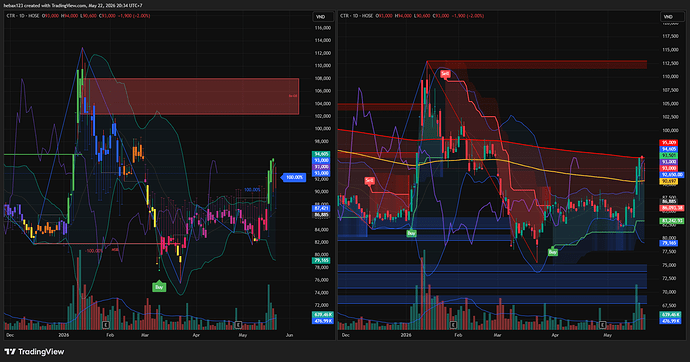The height and width of the screenshot is (362, 690).
Task: Click the green 93,501 price label, right chart
Action: (669, 155)
